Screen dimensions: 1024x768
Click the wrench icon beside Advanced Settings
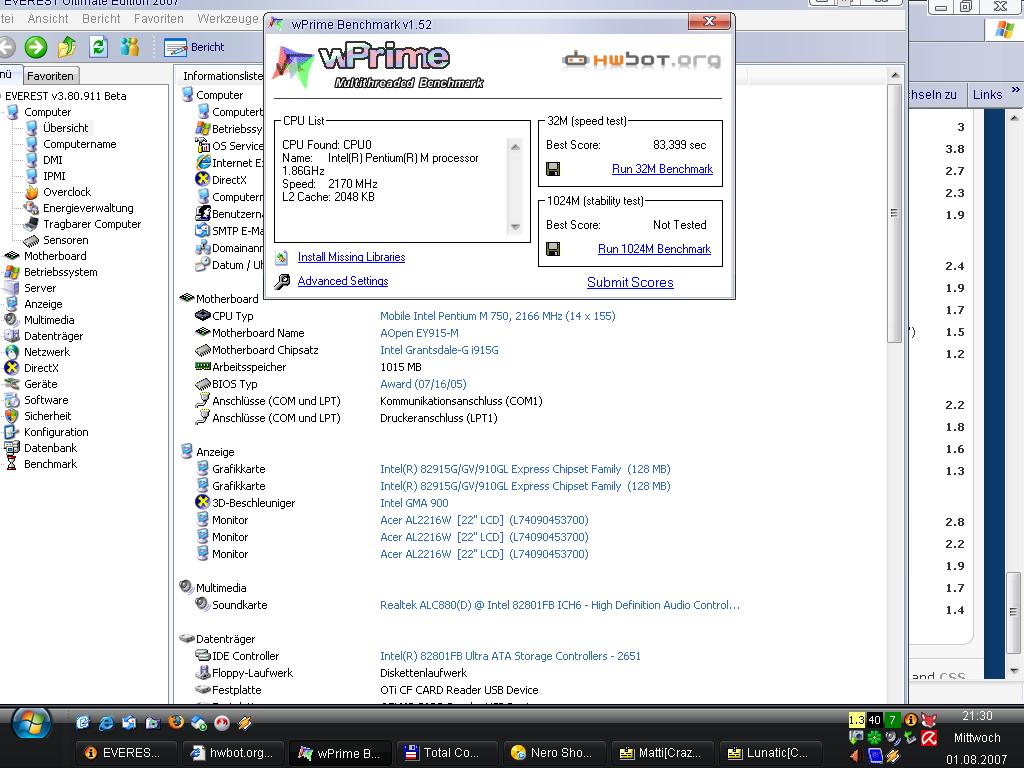point(281,281)
